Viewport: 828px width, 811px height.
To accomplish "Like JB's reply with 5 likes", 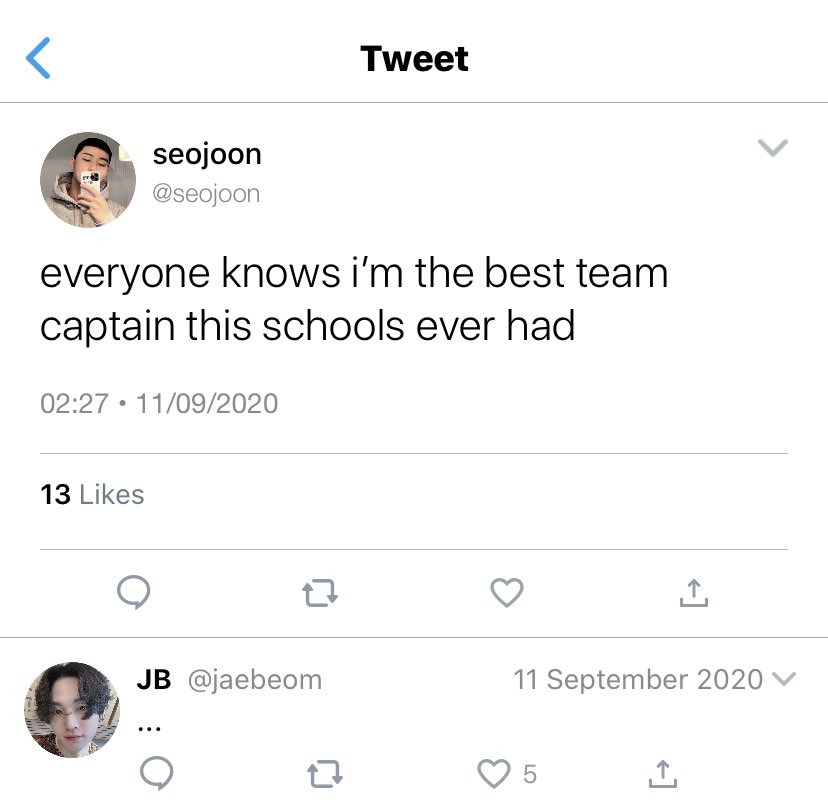I will click(x=494, y=774).
